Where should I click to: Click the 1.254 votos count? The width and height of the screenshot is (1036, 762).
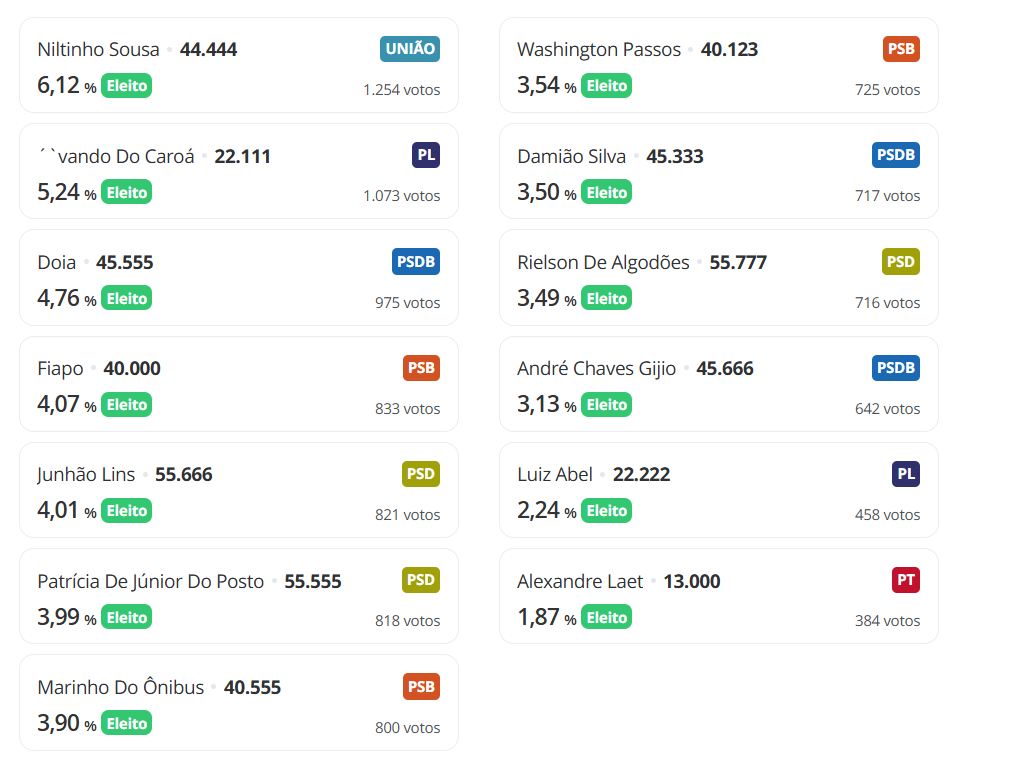401,90
